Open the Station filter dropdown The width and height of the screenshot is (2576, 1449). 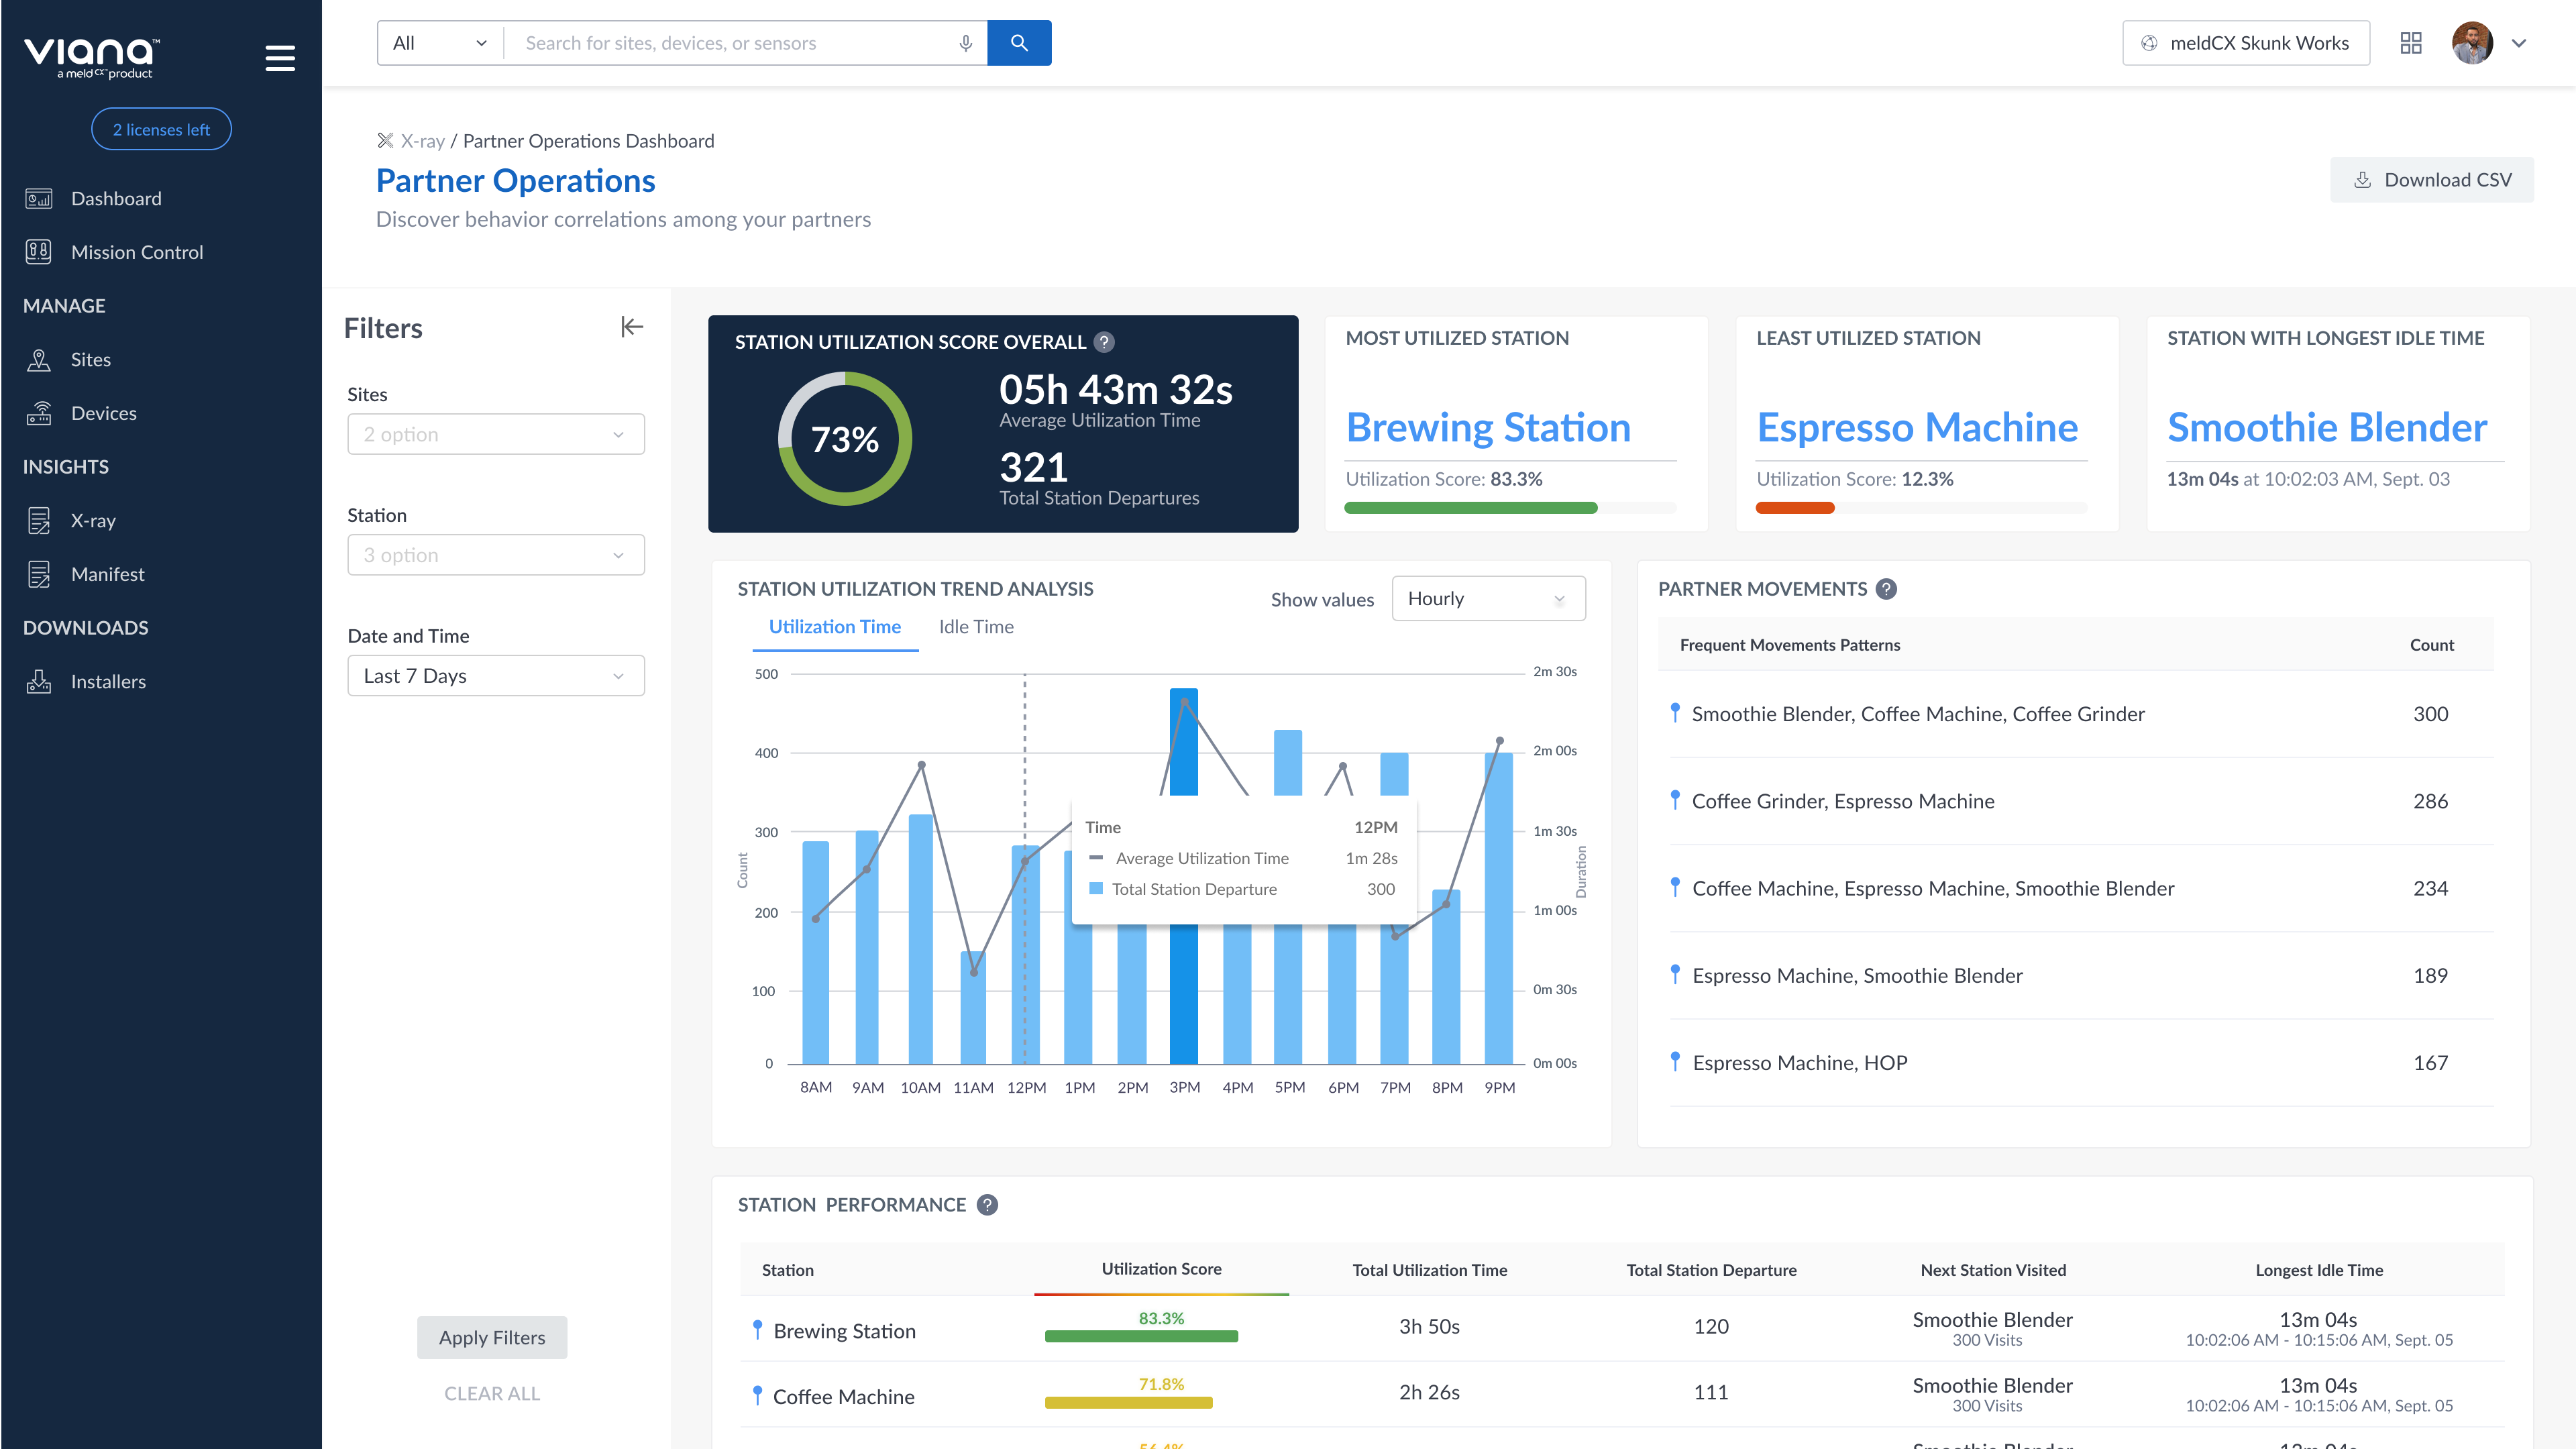496,555
